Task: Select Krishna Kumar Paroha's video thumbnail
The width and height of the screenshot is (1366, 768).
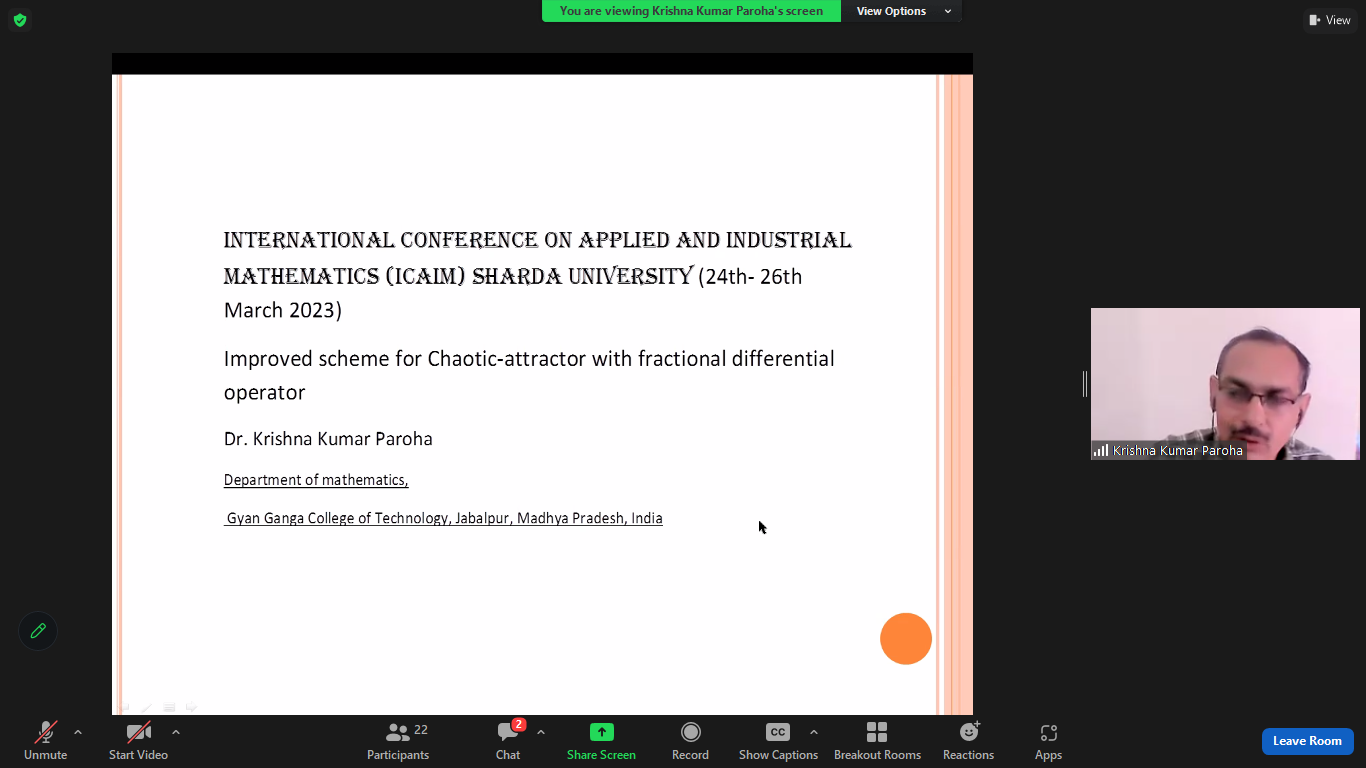Action: (x=1224, y=383)
